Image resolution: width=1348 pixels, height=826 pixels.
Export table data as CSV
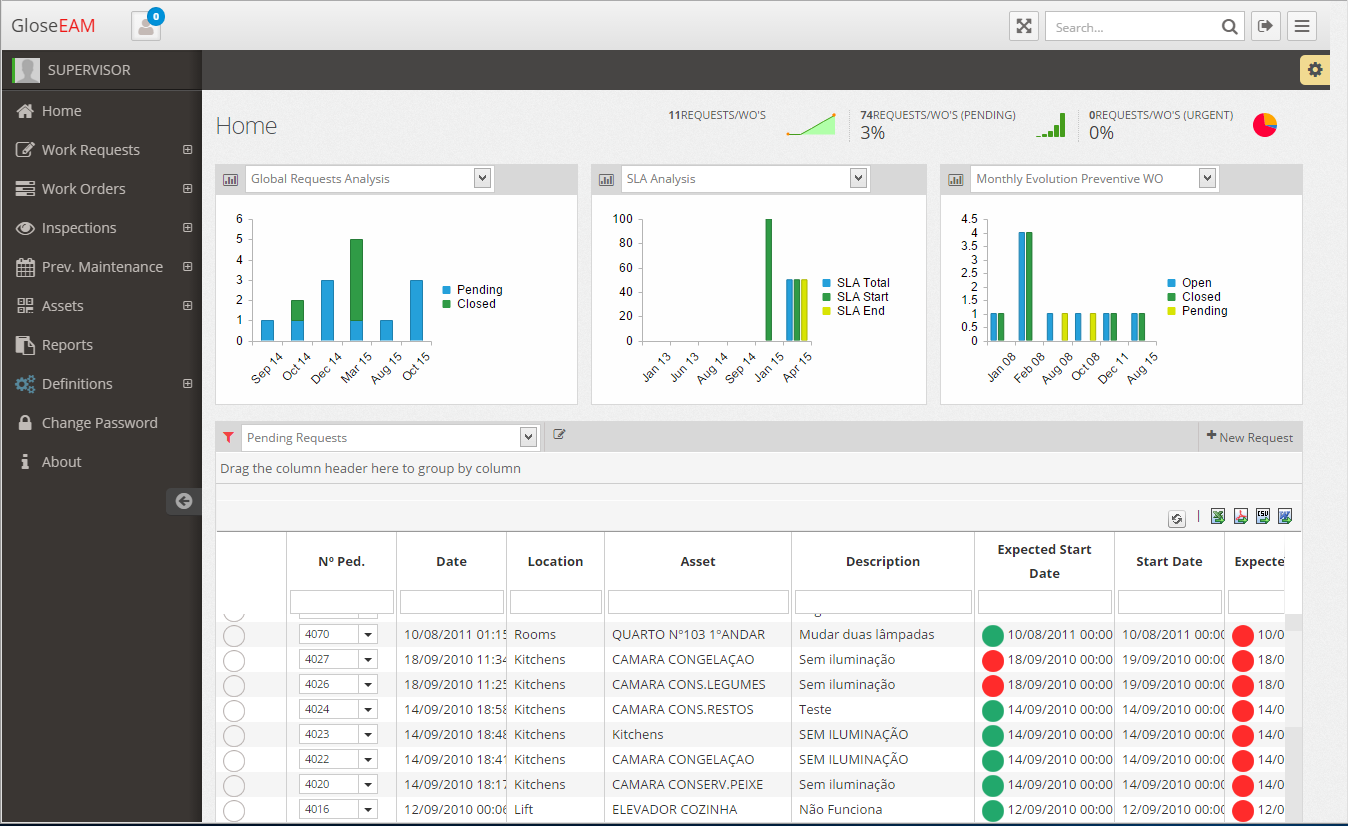(1262, 516)
